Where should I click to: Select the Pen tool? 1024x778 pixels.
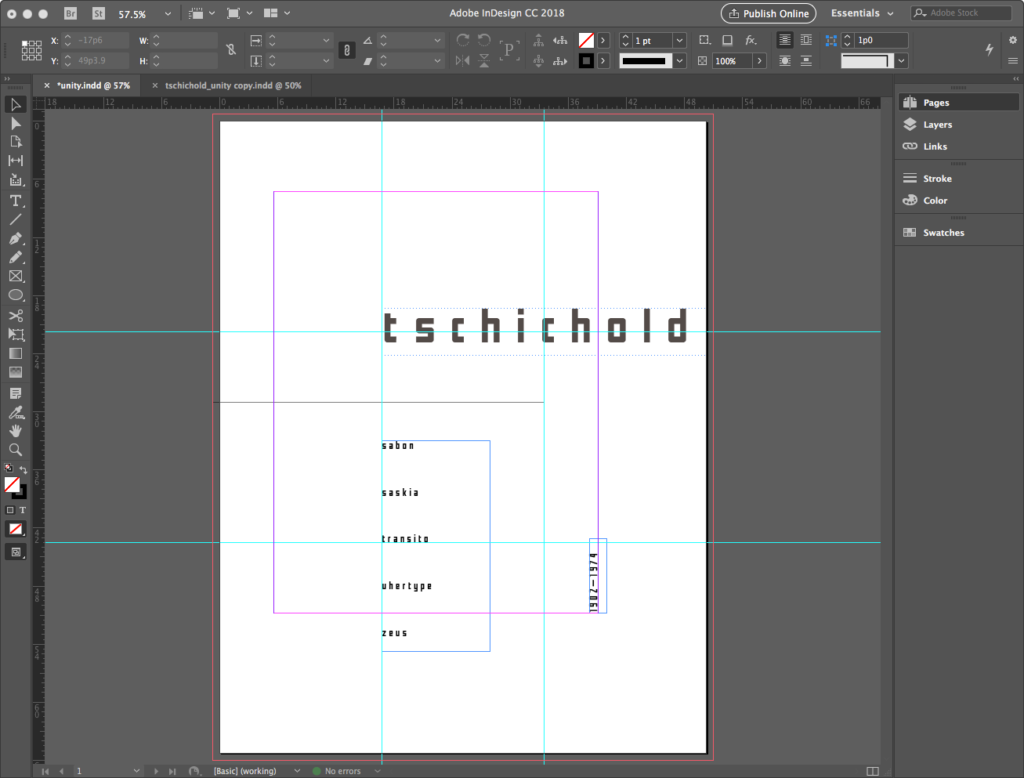click(15, 239)
